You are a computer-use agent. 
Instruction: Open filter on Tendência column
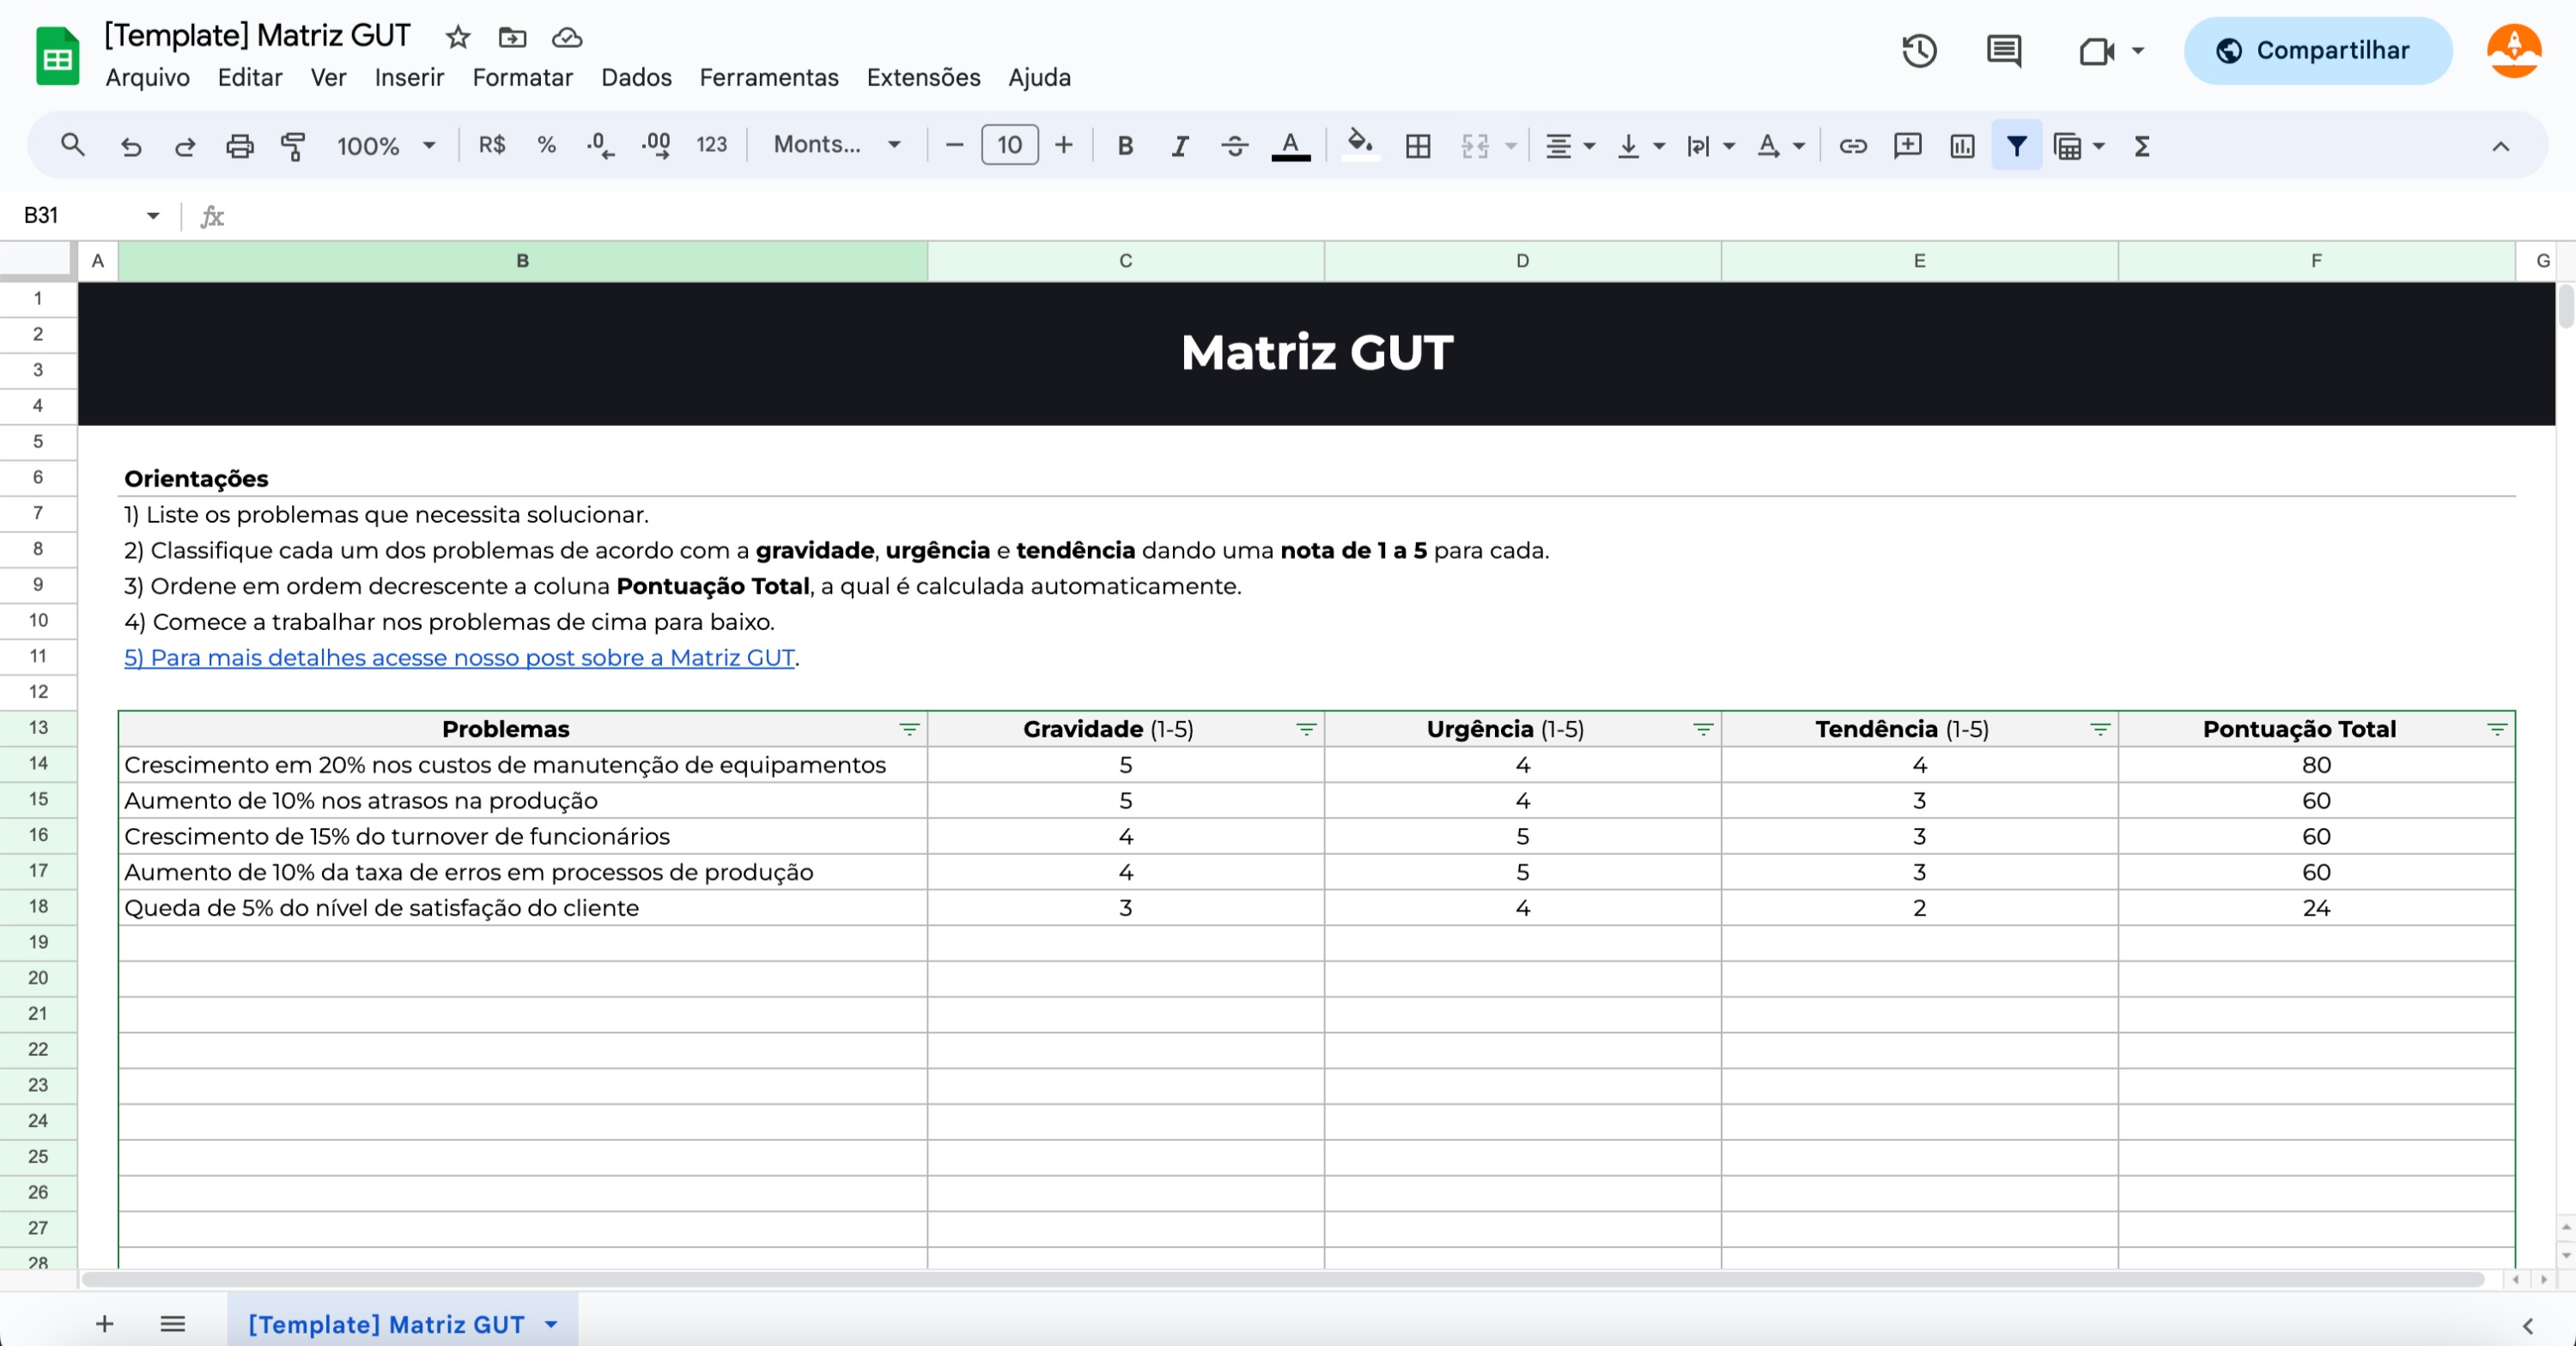pos(2099,729)
